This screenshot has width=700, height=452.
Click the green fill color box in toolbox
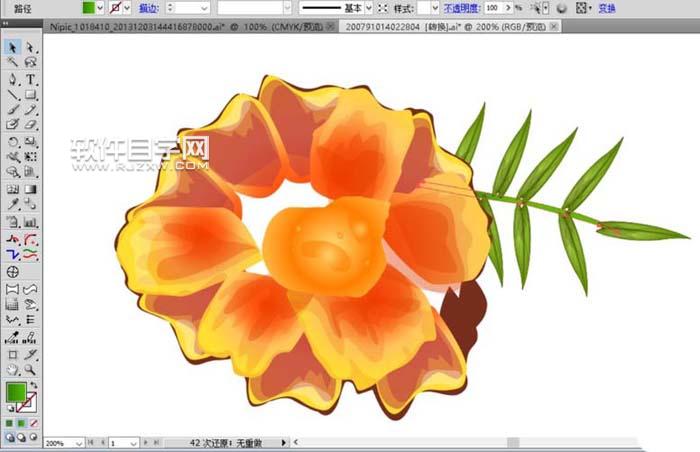click(x=15, y=392)
